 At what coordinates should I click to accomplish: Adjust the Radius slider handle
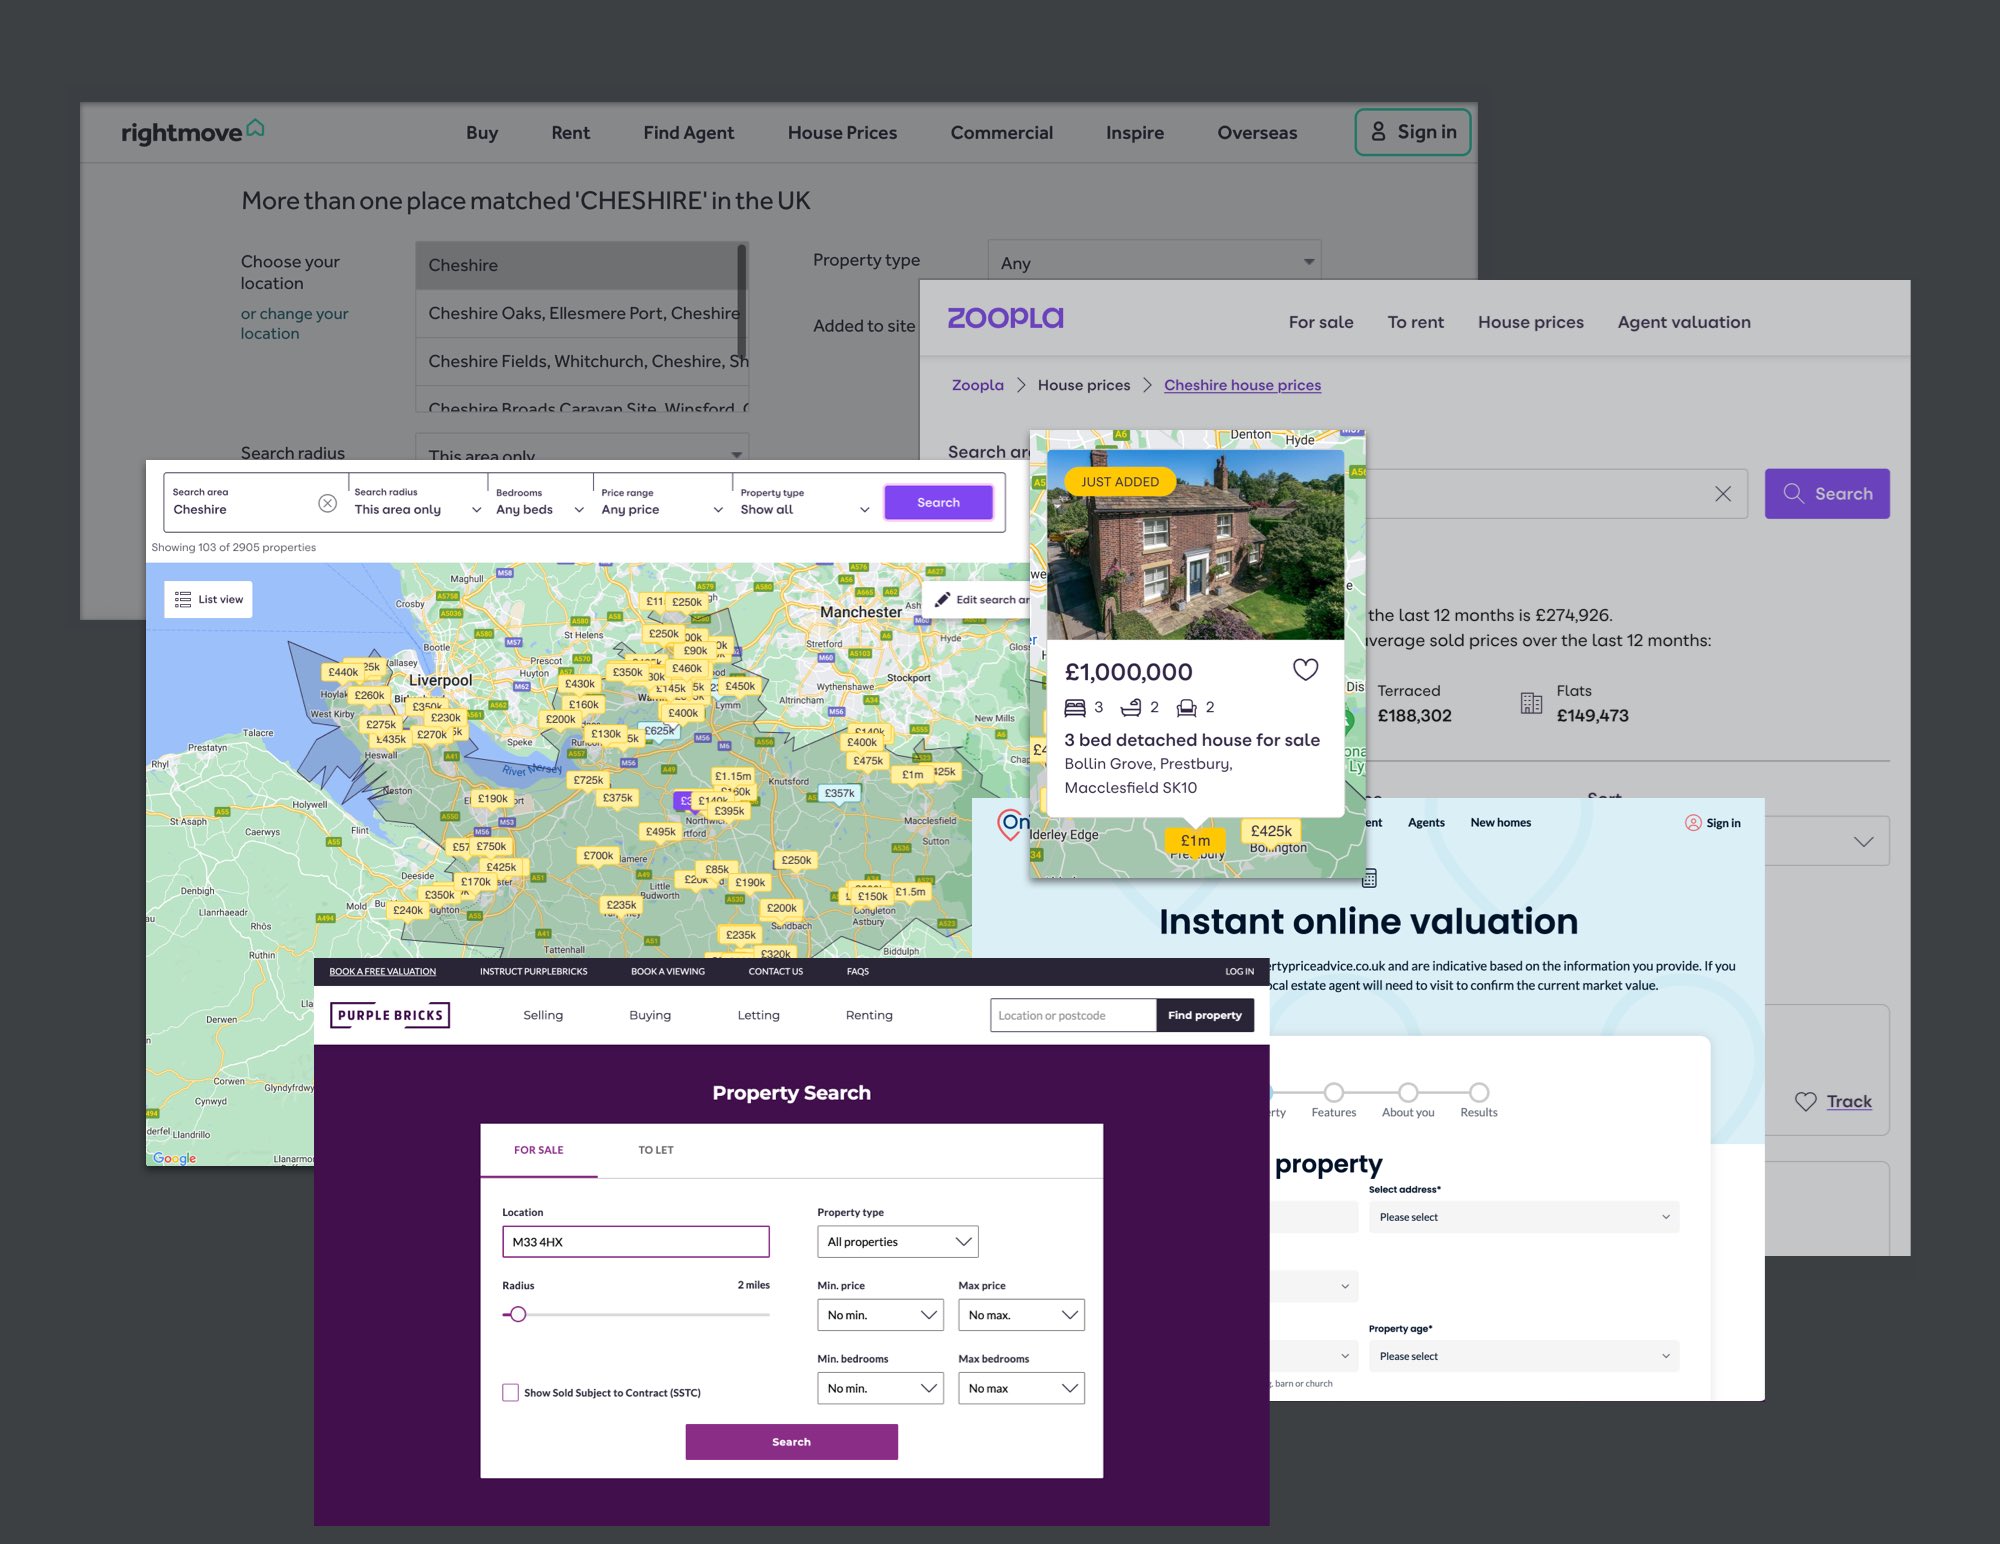(518, 1314)
